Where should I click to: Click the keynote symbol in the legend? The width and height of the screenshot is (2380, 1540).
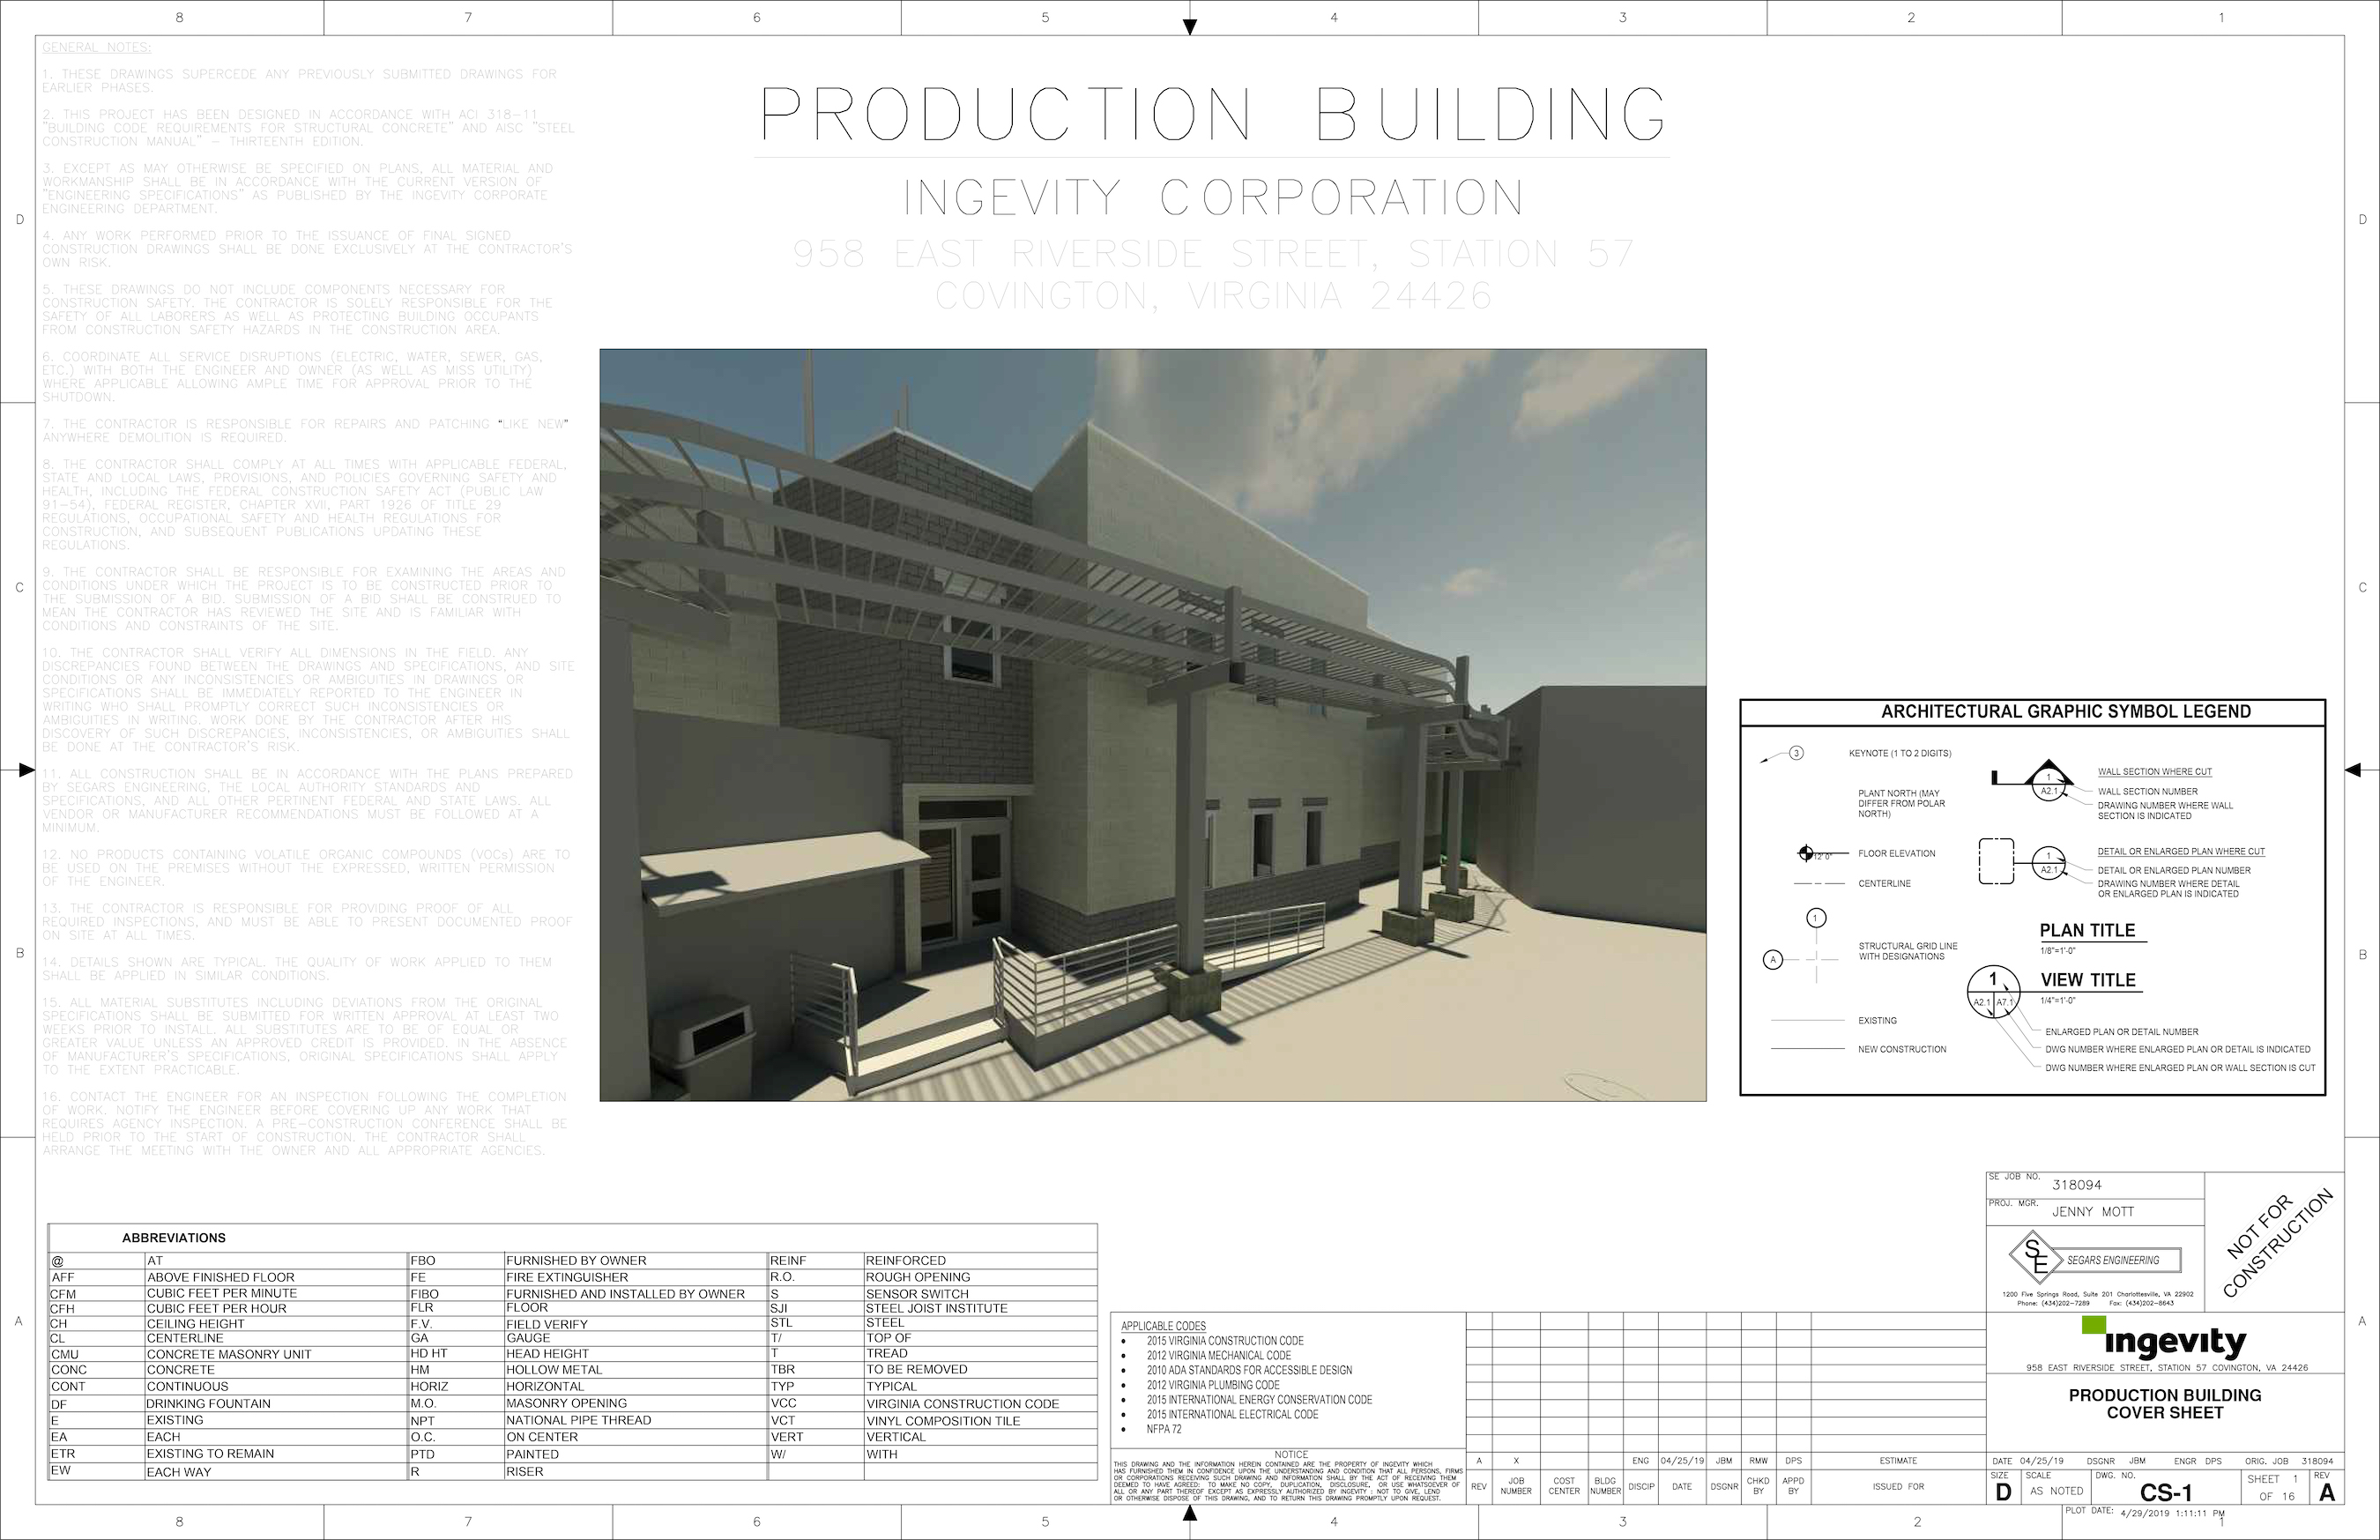pos(1782,755)
